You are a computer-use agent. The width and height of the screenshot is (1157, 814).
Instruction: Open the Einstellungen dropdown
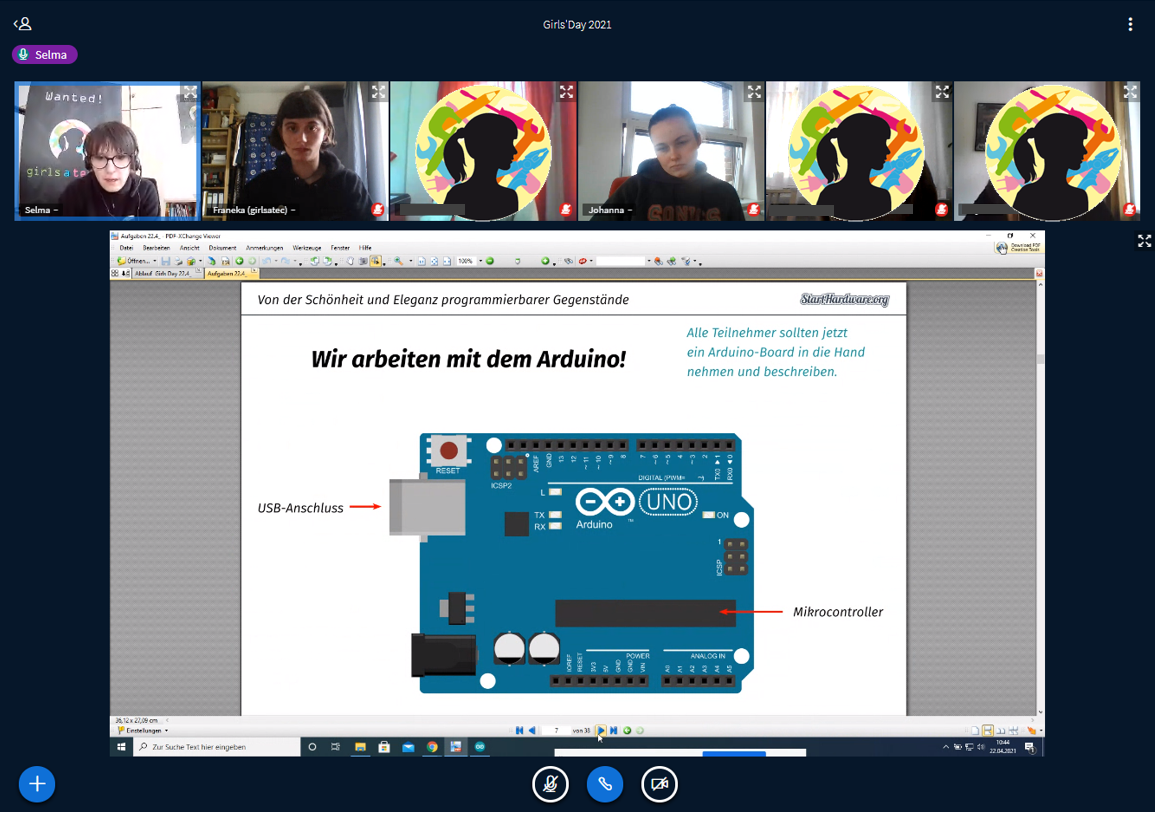(143, 731)
